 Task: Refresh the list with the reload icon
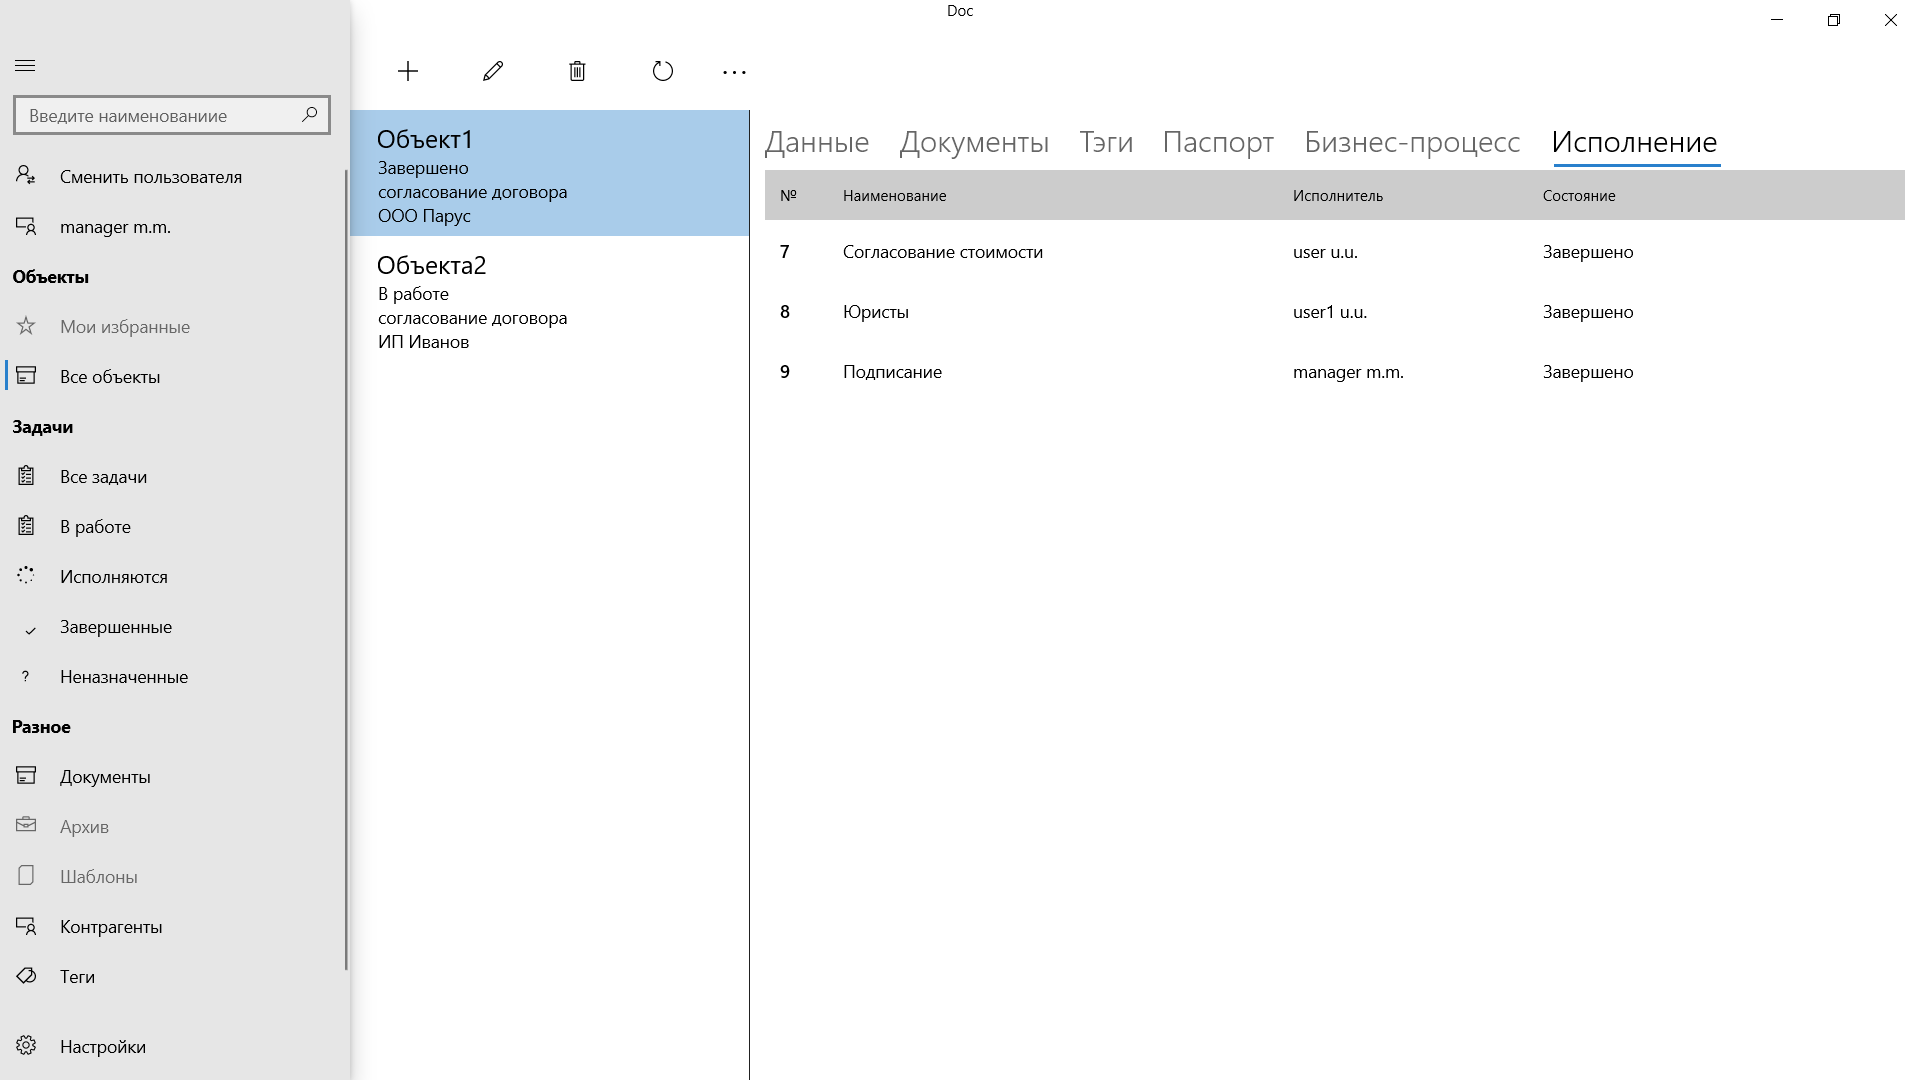click(662, 71)
